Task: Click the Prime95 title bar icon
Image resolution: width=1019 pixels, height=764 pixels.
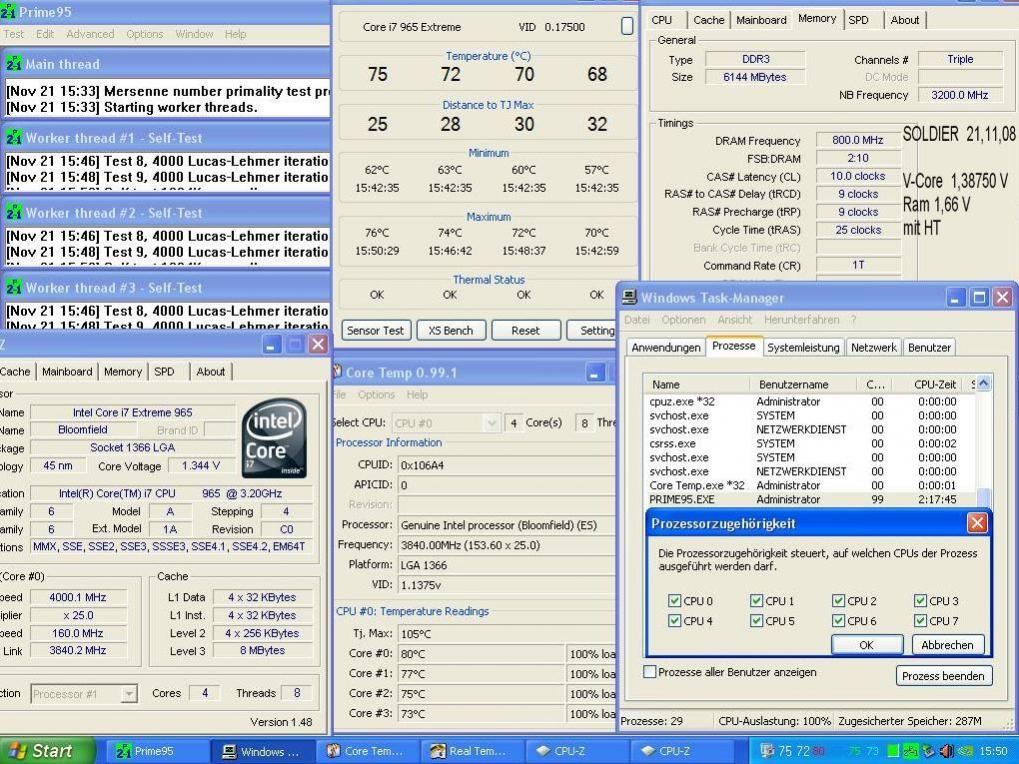Action: pyautogui.click(x=9, y=12)
